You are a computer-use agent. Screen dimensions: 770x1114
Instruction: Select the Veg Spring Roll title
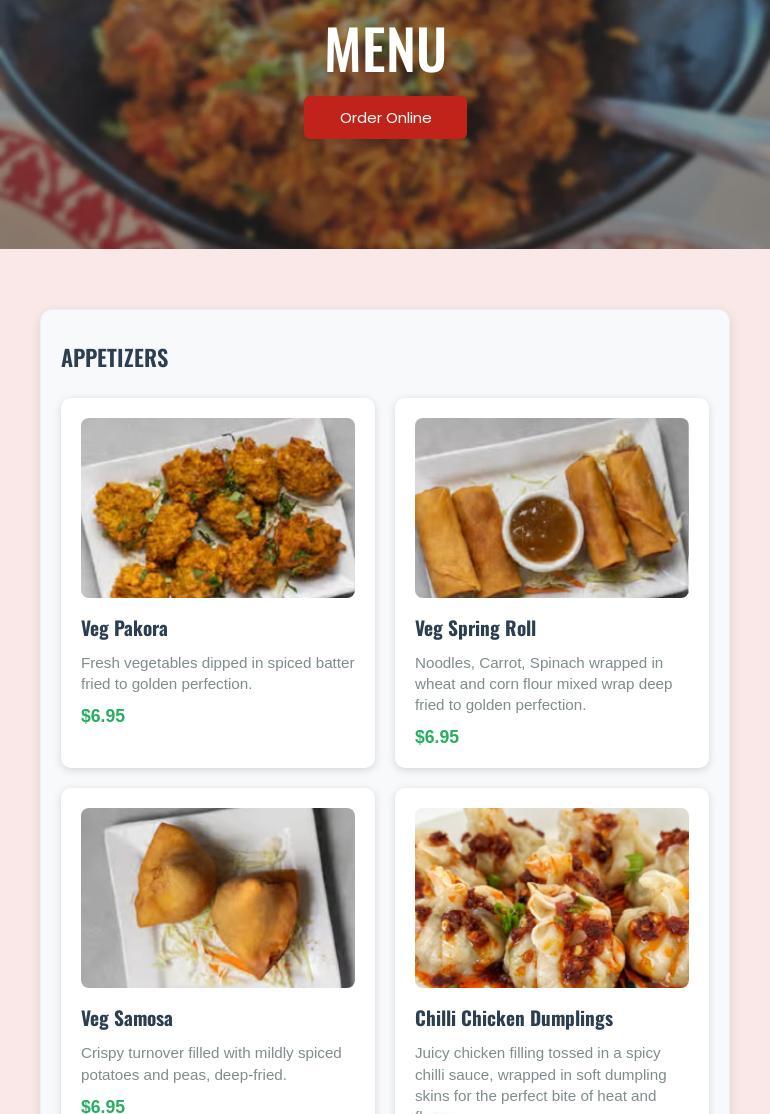pyautogui.click(x=475, y=629)
